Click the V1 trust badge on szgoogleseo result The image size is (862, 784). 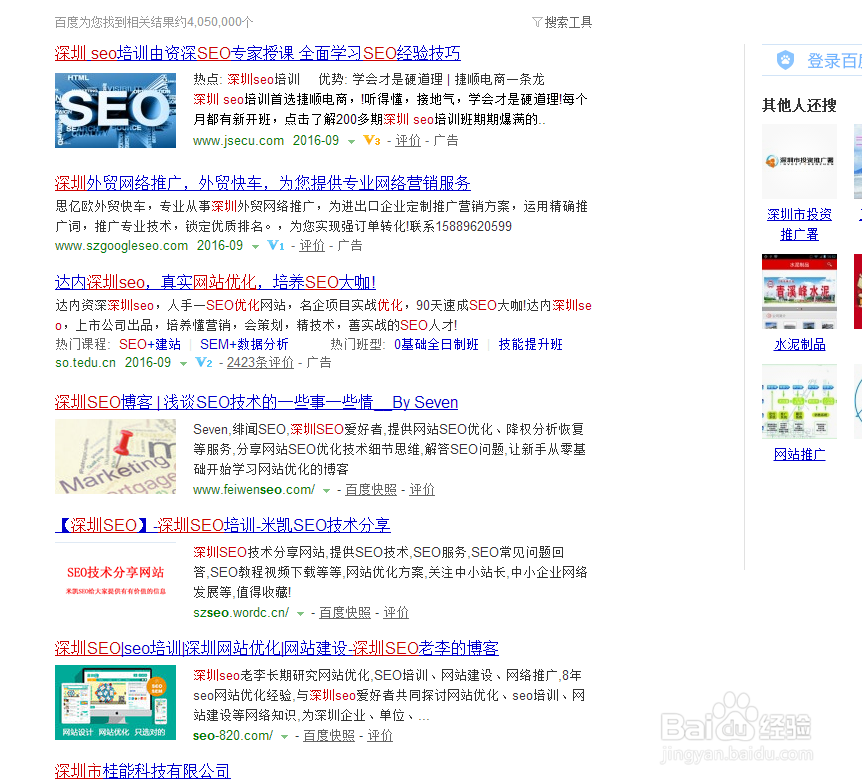click(x=276, y=246)
